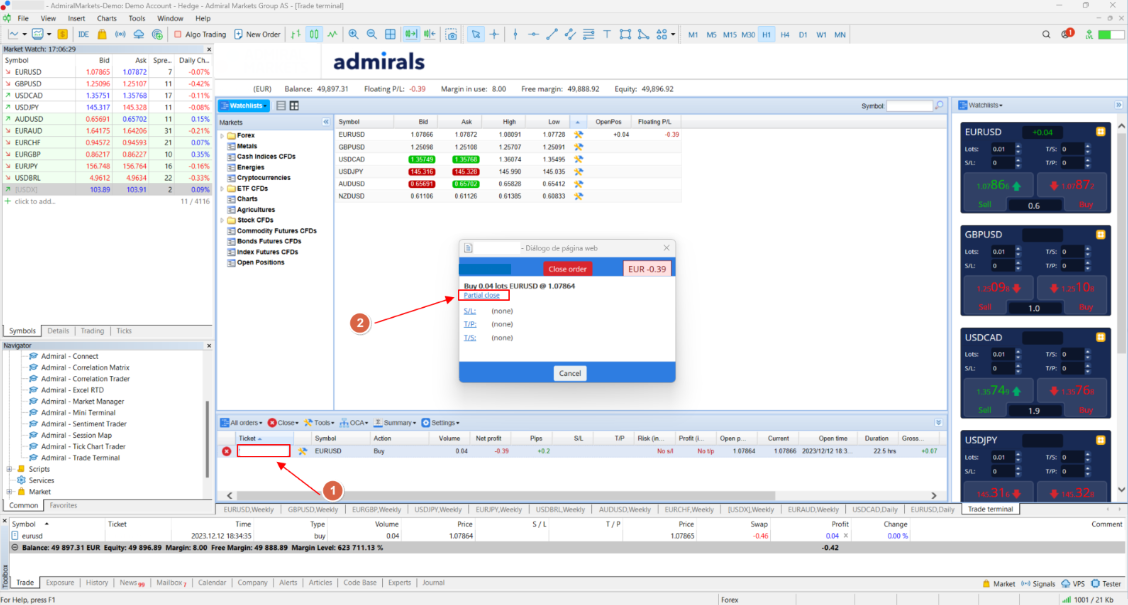Select the bar chart type icon
The width and height of the screenshot is (1128, 605).
coord(296,34)
